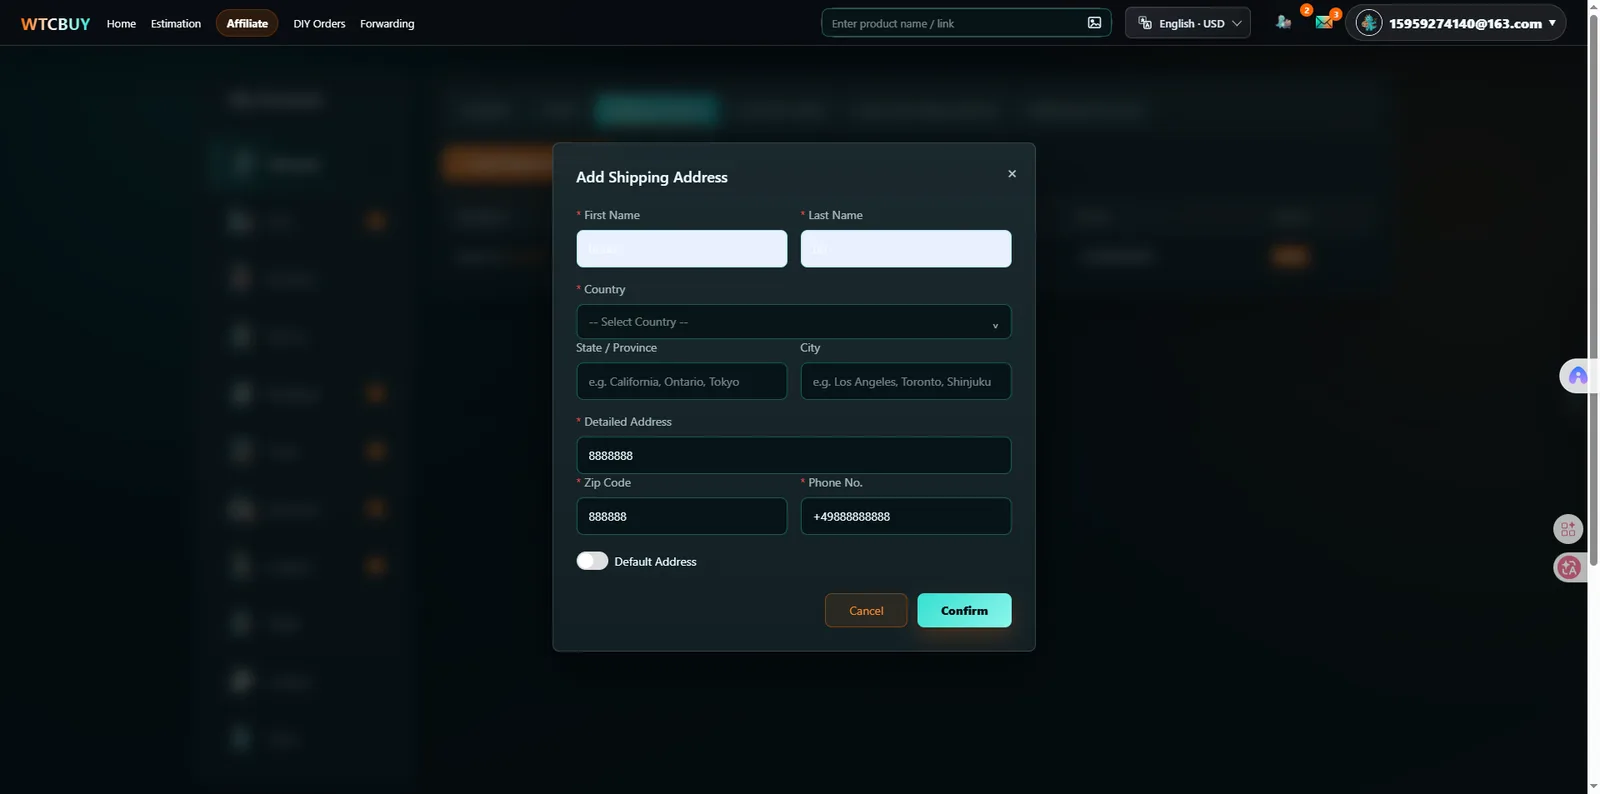This screenshot has width=1600, height=794.
Task: Open the mail envelope notifications
Action: pyautogui.click(x=1324, y=22)
